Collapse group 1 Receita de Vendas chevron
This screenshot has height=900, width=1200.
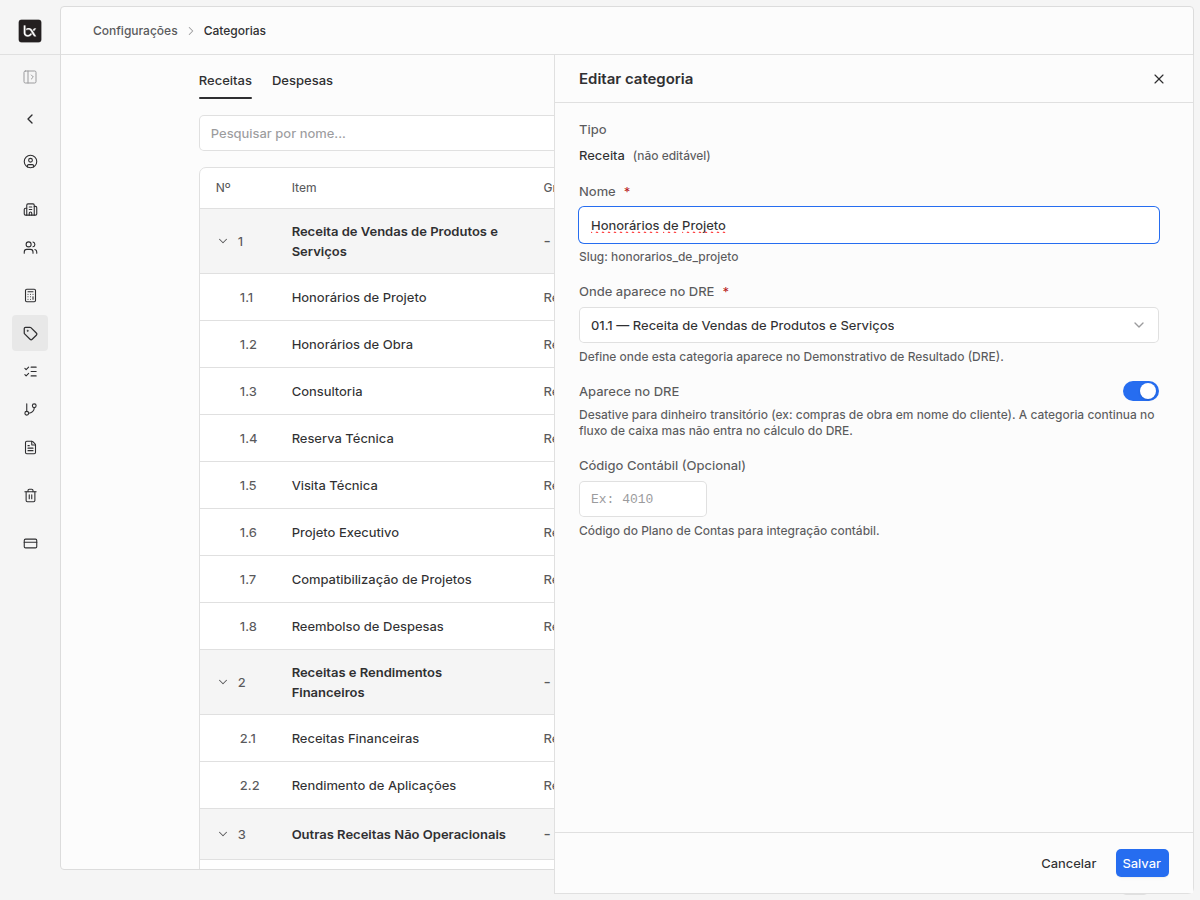[223, 241]
